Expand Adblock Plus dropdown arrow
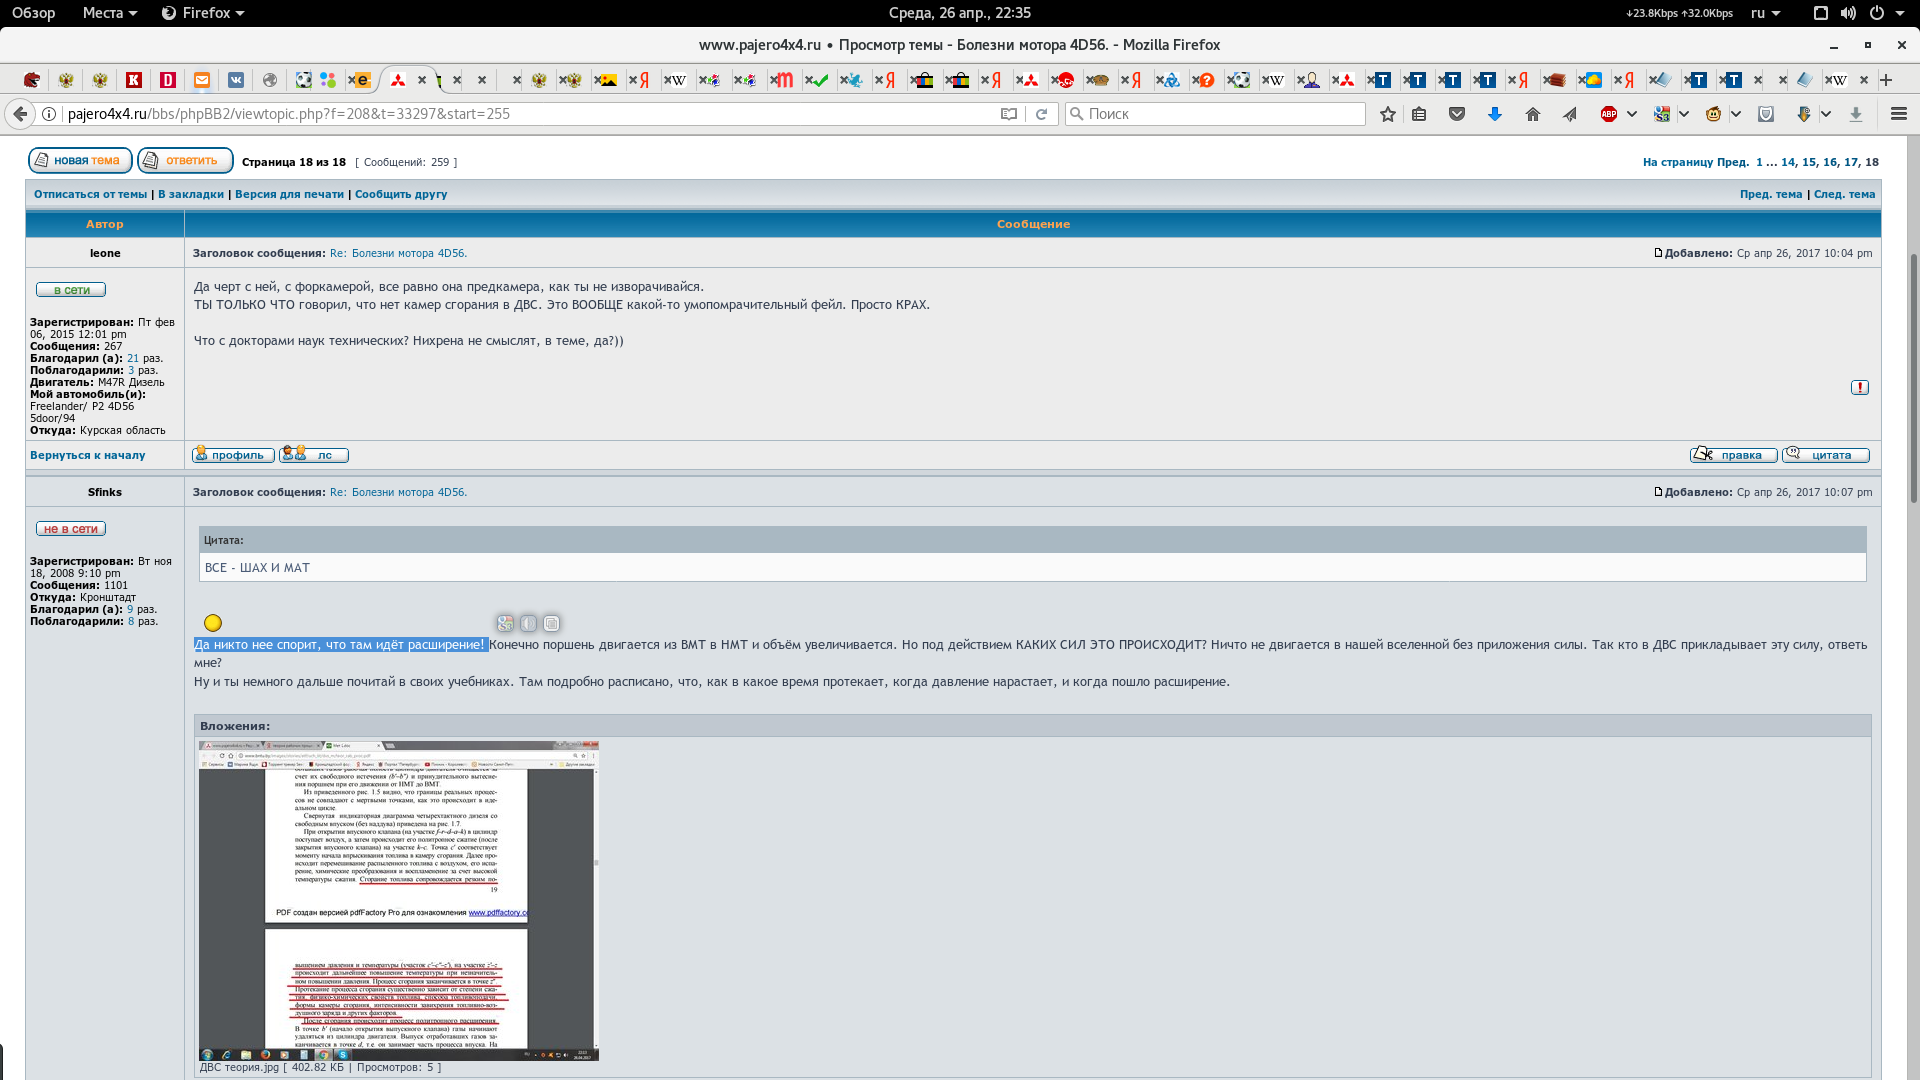 (1632, 114)
